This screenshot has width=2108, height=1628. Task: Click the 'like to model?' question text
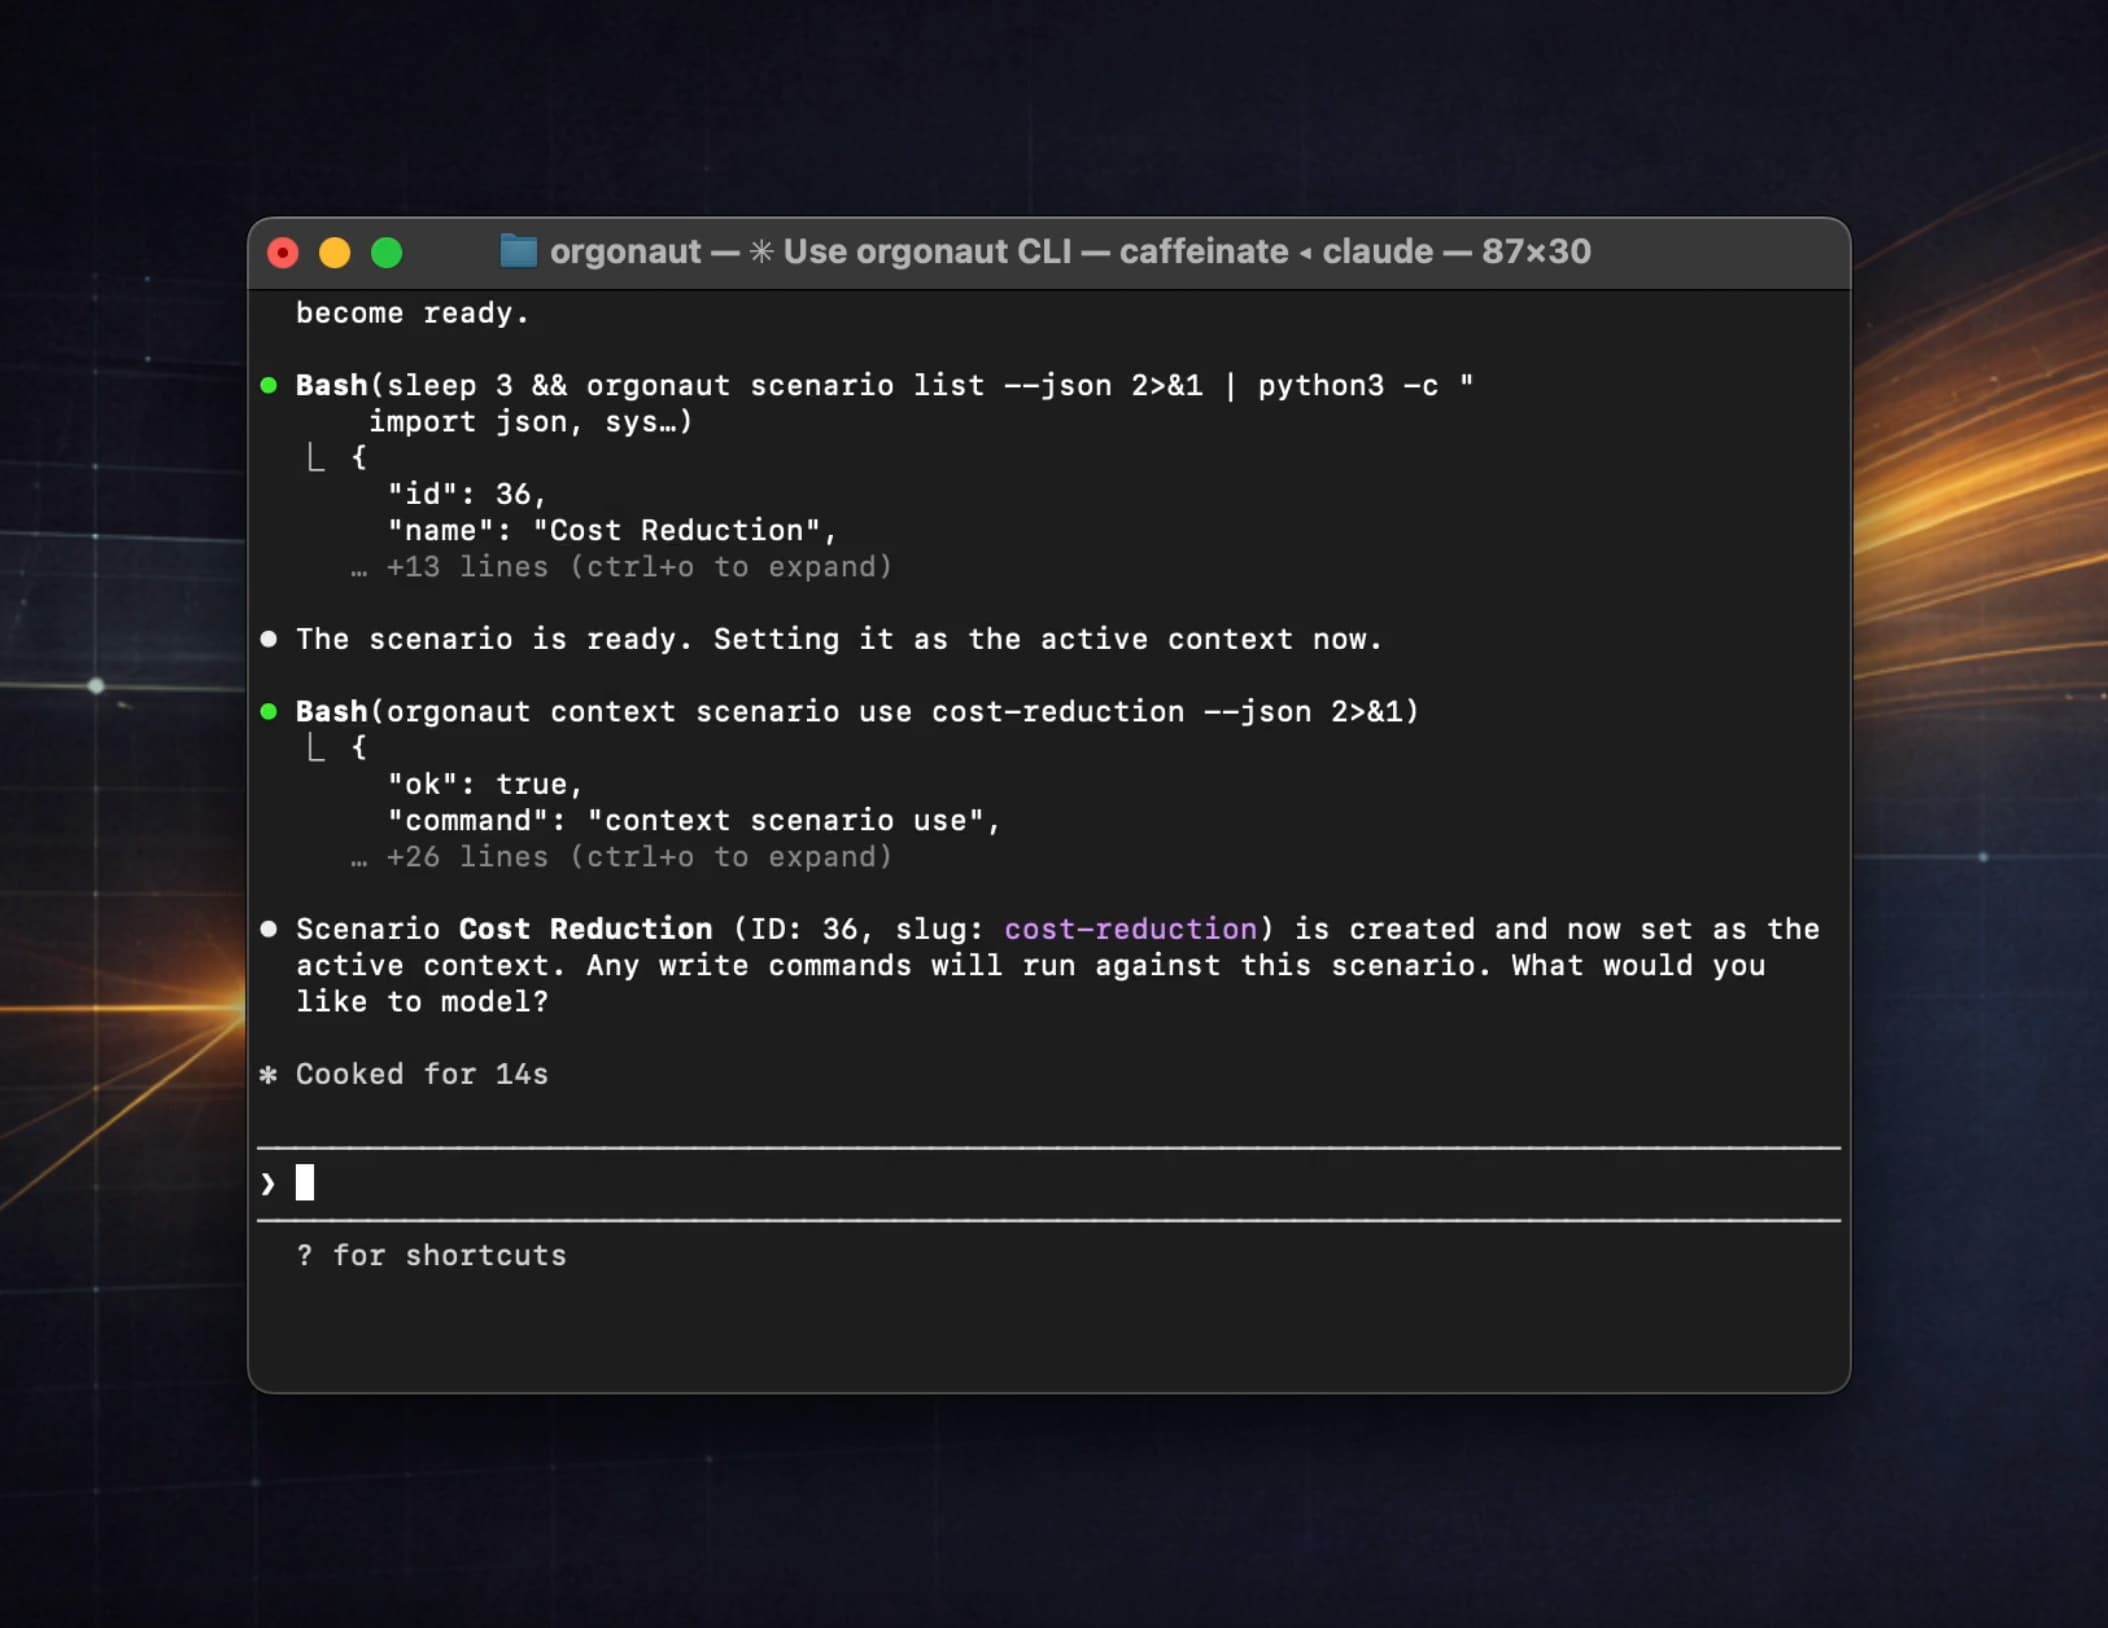[x=422, y=1002]
